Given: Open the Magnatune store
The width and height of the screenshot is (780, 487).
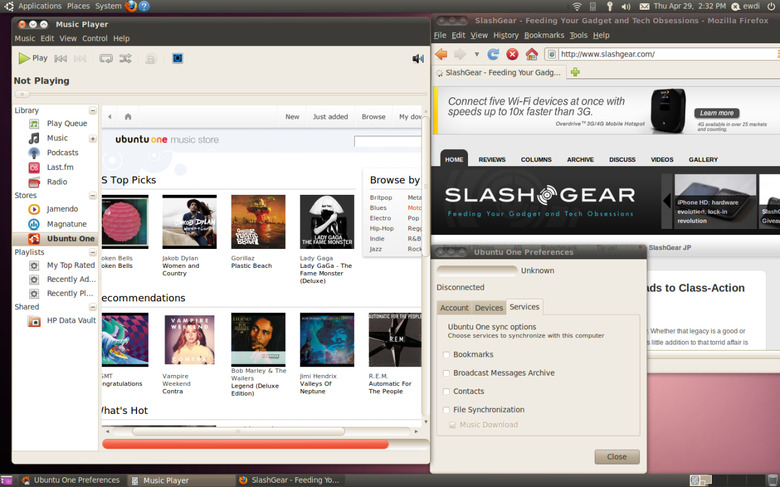Looking at the screenshot, I should (x=67, y=224).
